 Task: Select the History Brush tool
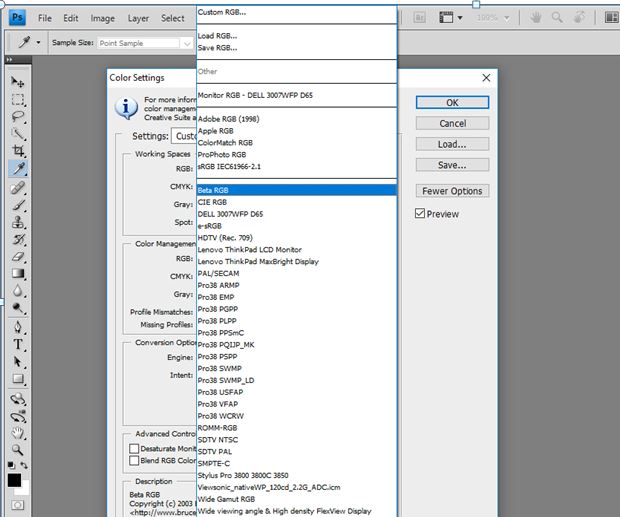coord(17,240)
